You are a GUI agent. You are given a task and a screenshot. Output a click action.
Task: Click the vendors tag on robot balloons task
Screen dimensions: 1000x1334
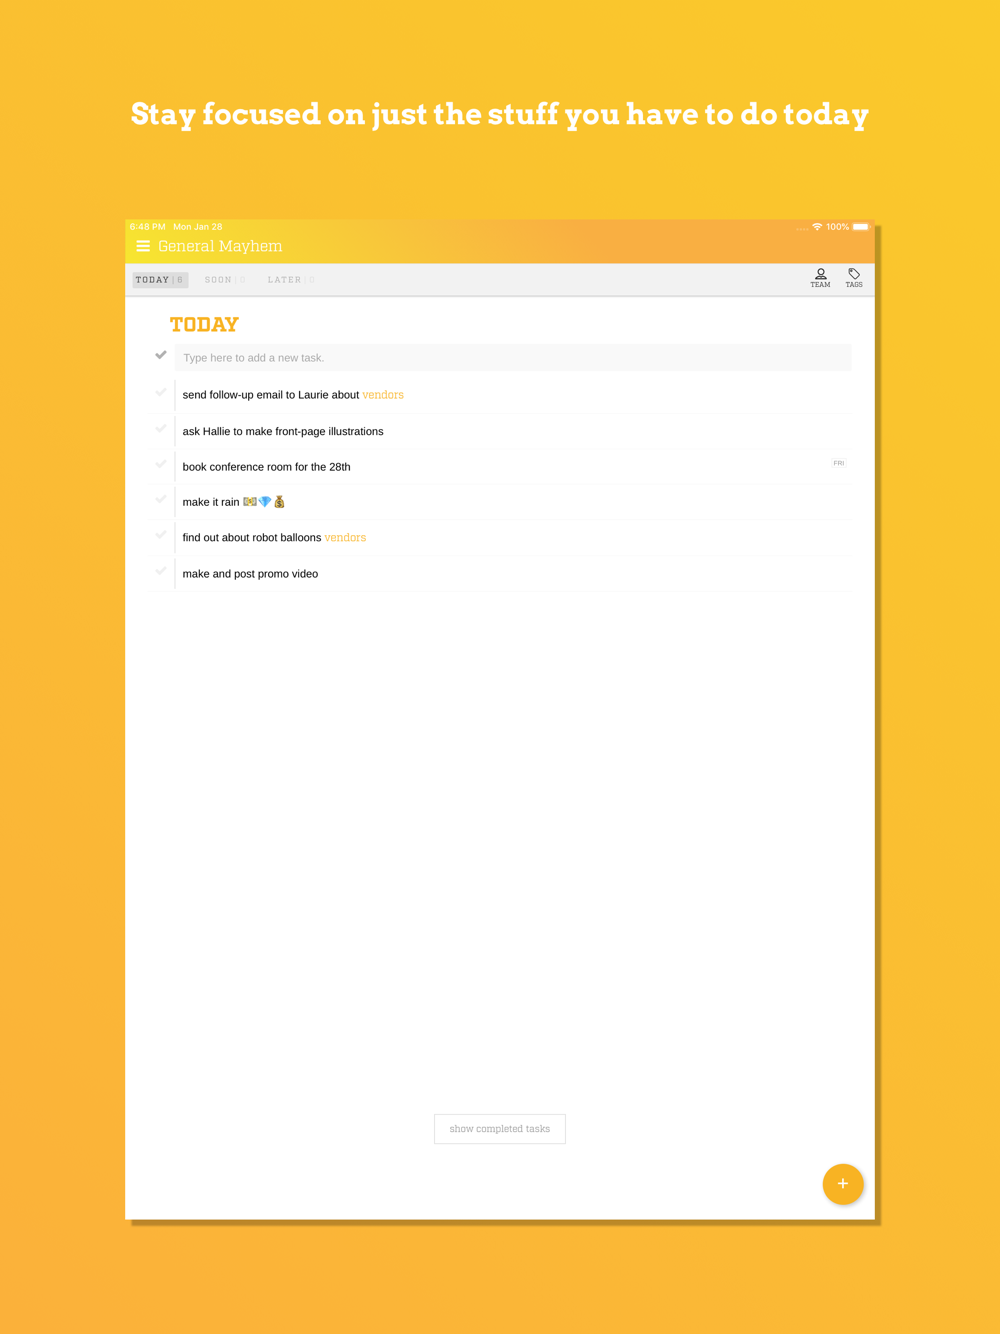(345, 538)
